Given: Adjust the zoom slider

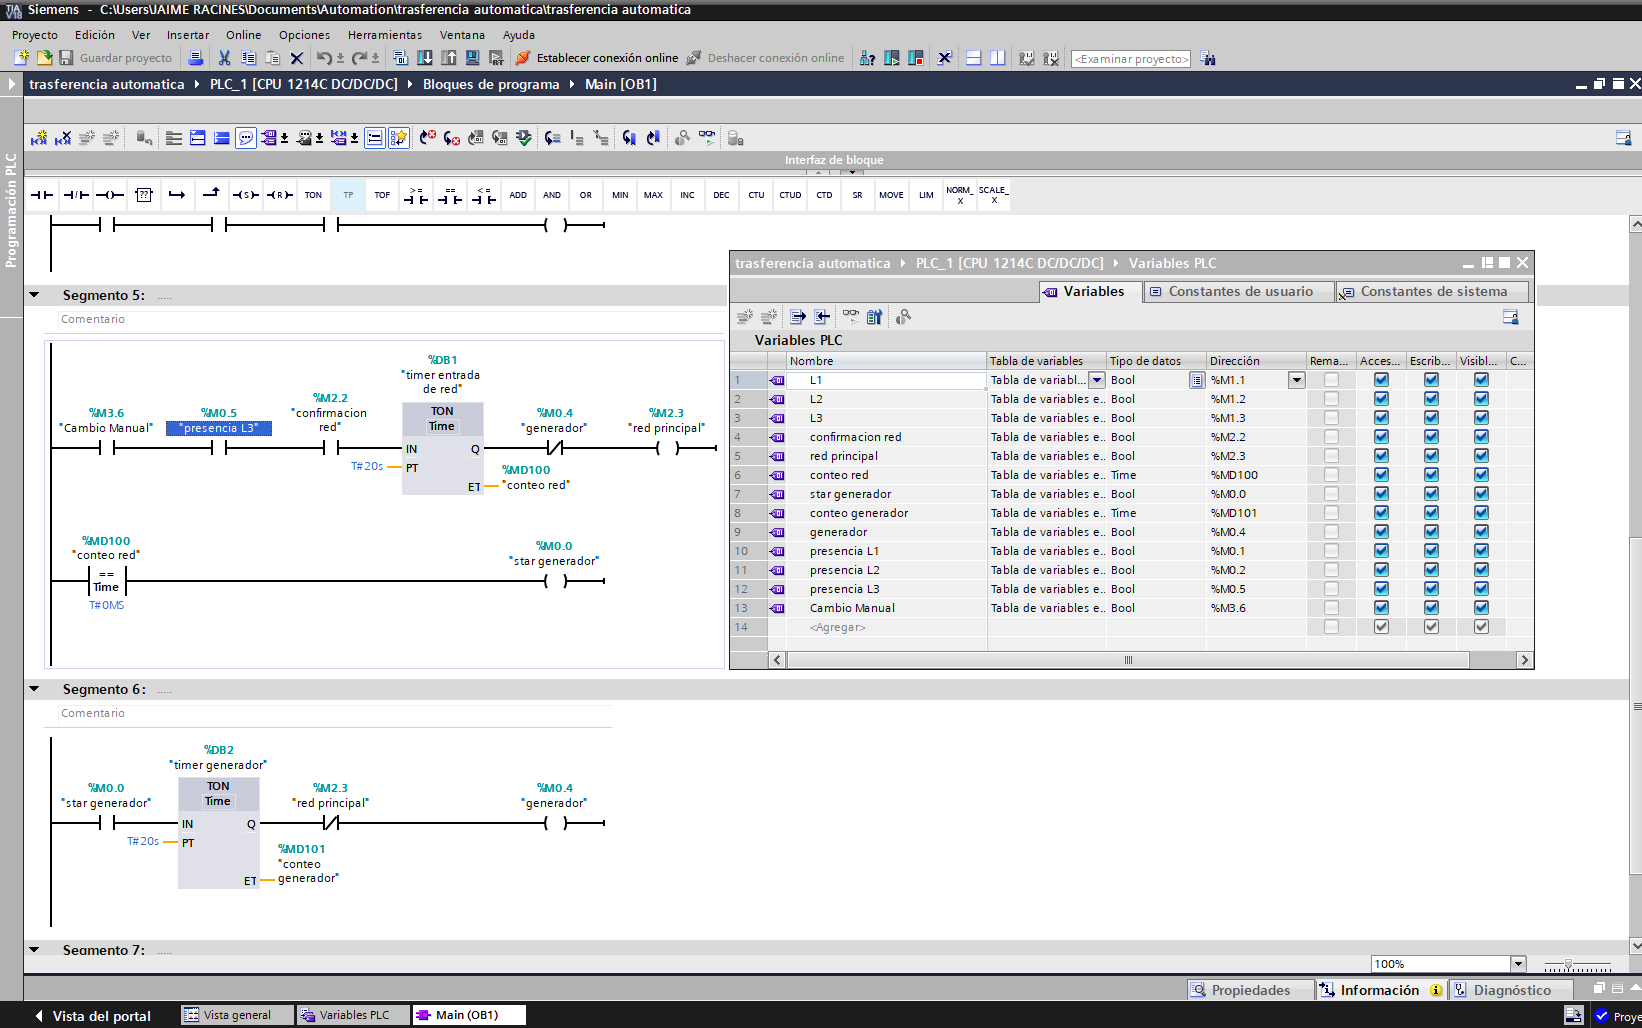Looking at the screenshot, I should (x=1568, y=964).
